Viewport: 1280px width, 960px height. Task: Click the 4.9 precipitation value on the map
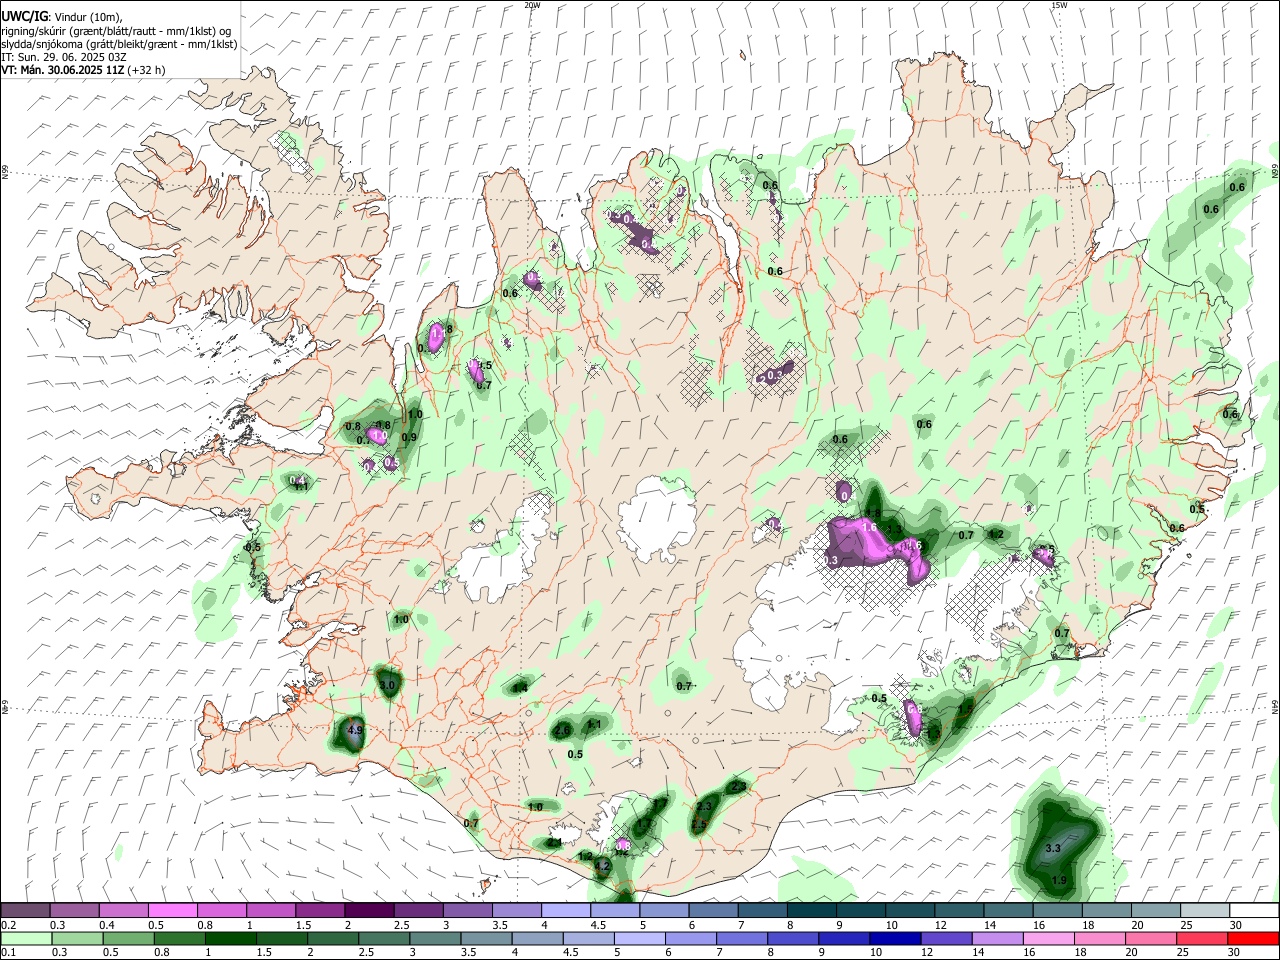[x=354, y=731]
